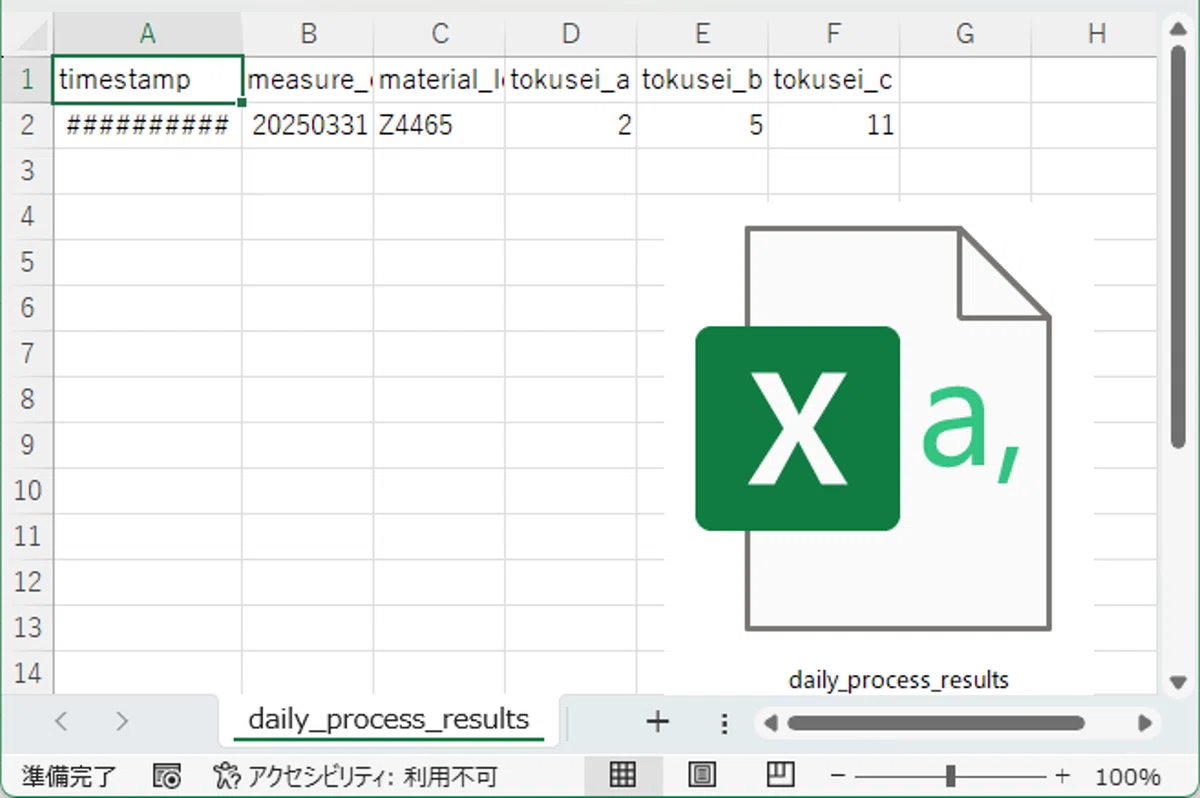Select row 14 header
This screenshot has width=1200, height=798.
[x=28, y=674]
